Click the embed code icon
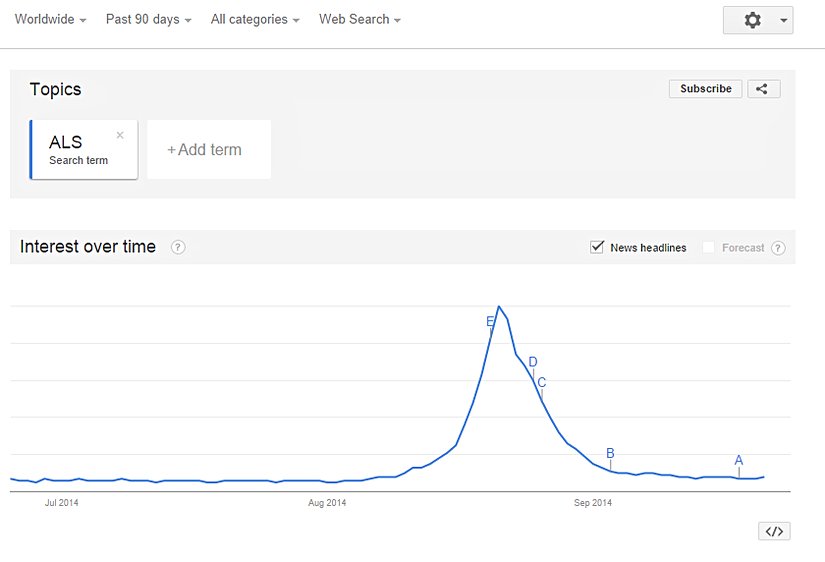 [x=774, y=531]
